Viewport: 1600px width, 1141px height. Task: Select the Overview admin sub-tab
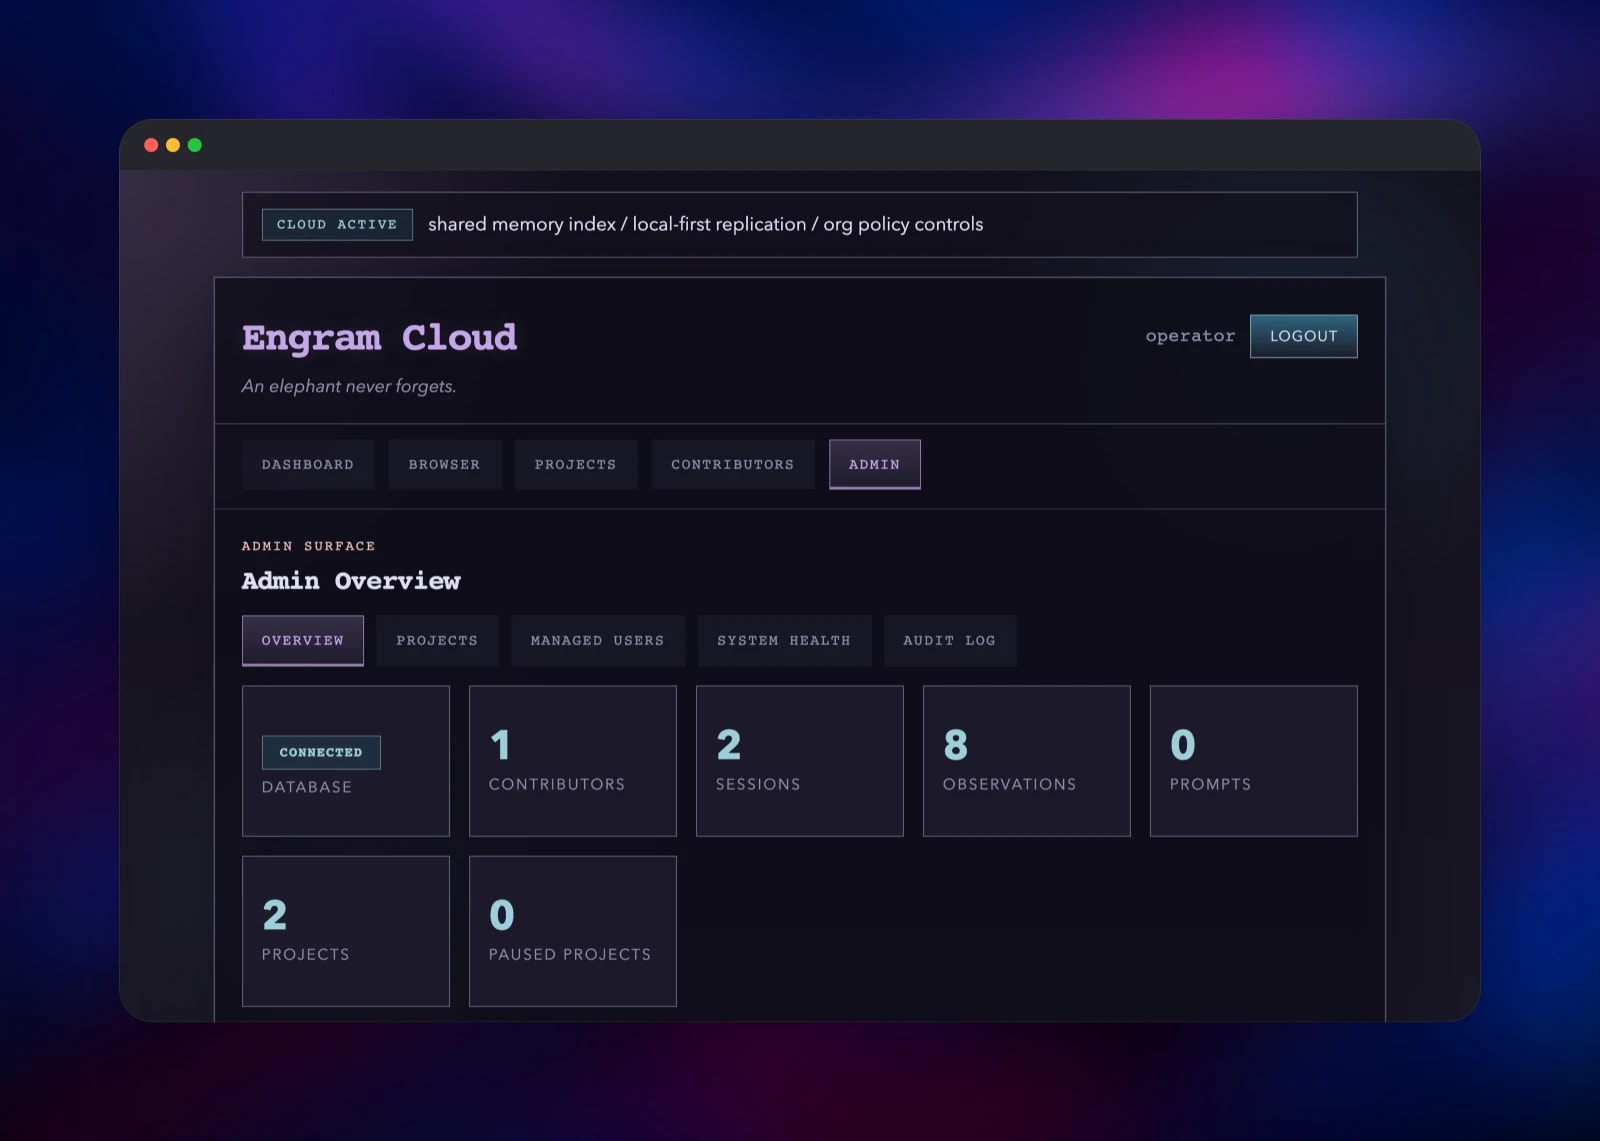coord(303,640)
